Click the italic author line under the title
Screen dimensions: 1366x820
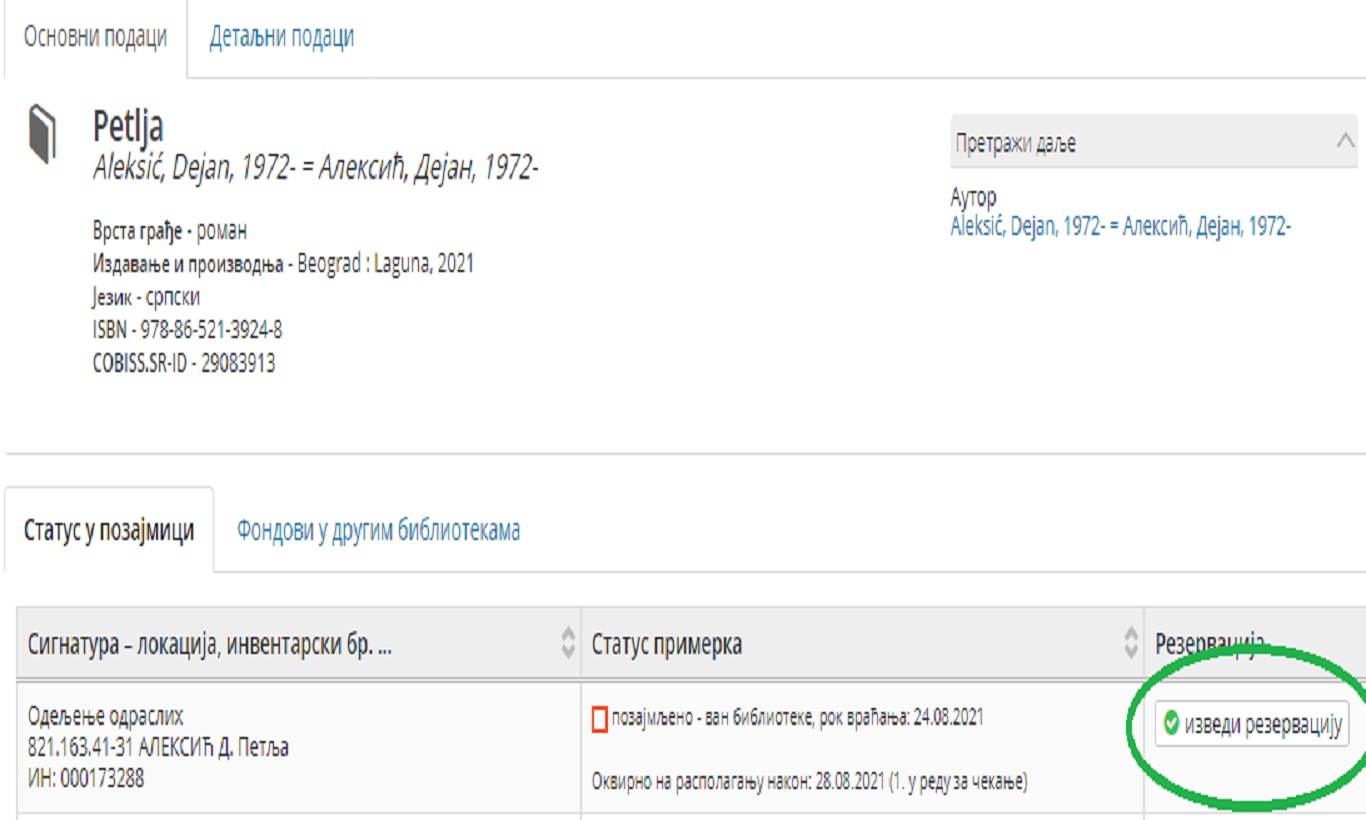[316, 168]
